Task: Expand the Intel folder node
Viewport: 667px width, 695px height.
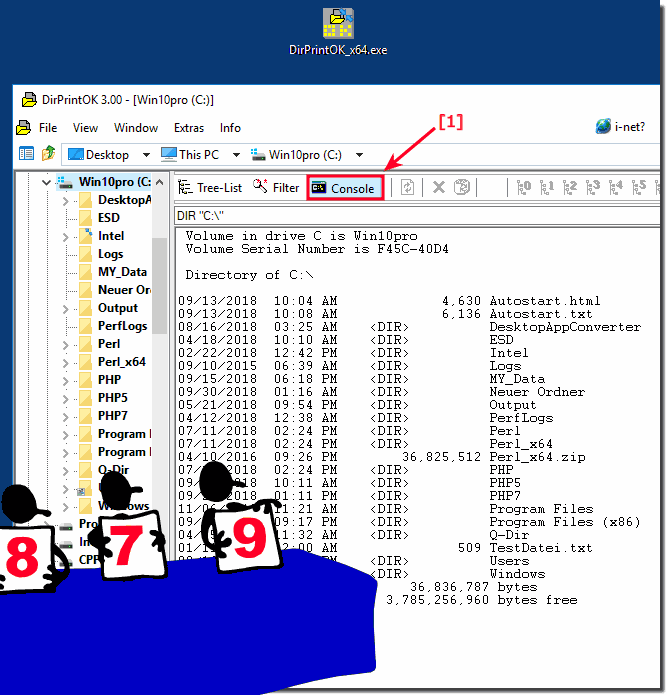Action: 66,237
